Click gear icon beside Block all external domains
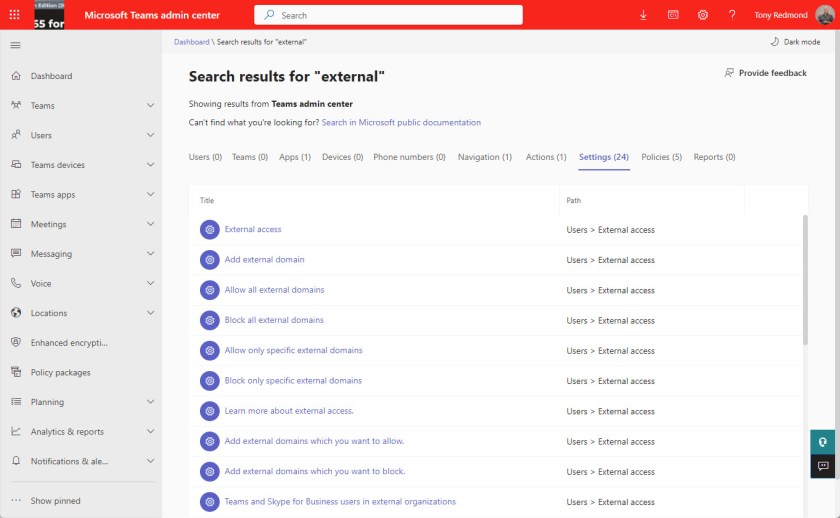The image size is (840, 518). click(210, 320)
